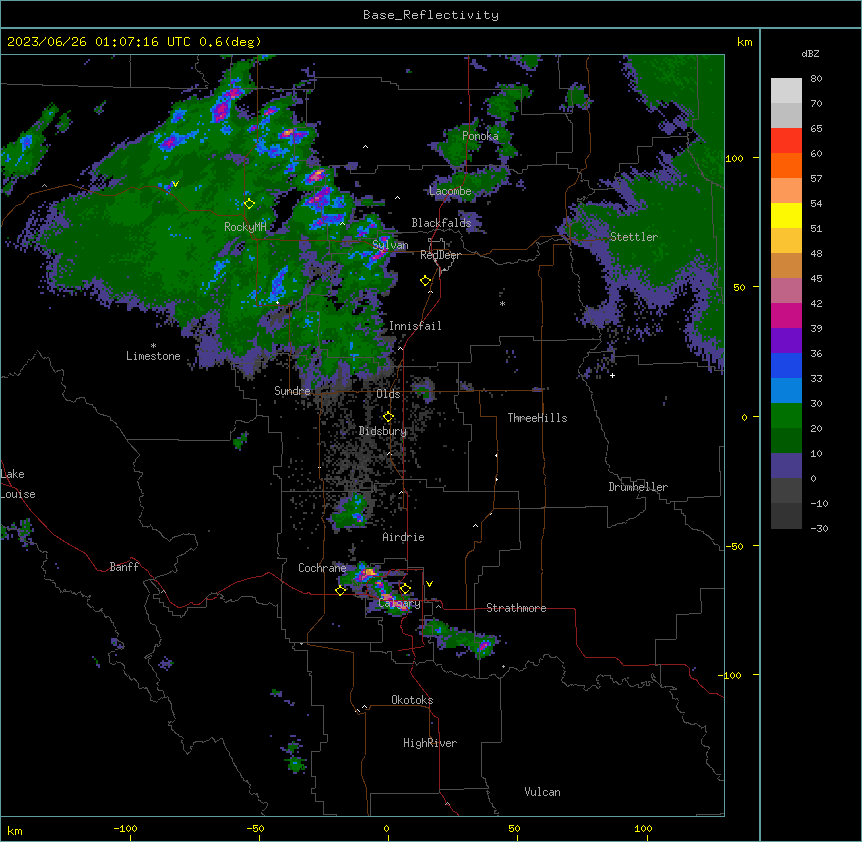The image size is (862, 842).
Task: Select the blue 33-36 dBZ legend swatch
Action: pos(786,365)
